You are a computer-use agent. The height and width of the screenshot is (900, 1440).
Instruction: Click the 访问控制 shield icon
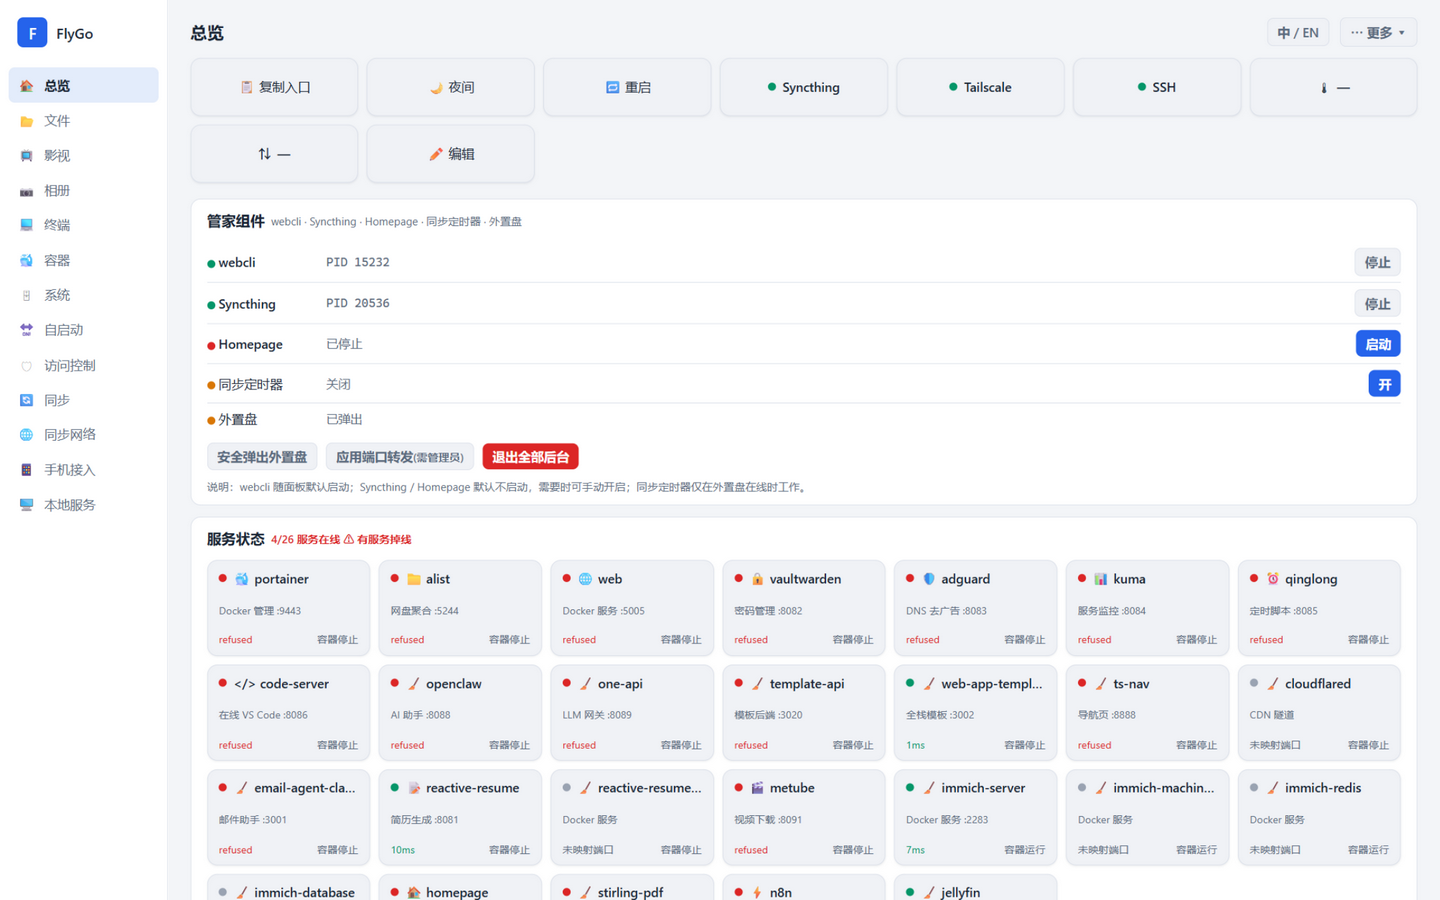27,366
